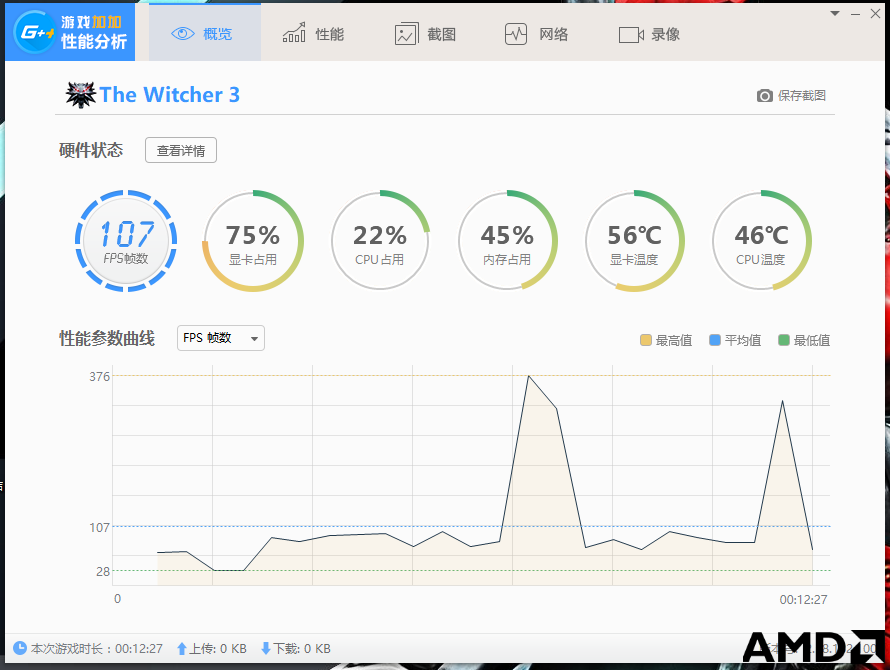Switch to the 性能 performance tab
This screenshot has height=670, width=890.
click(x=313, y=34)
